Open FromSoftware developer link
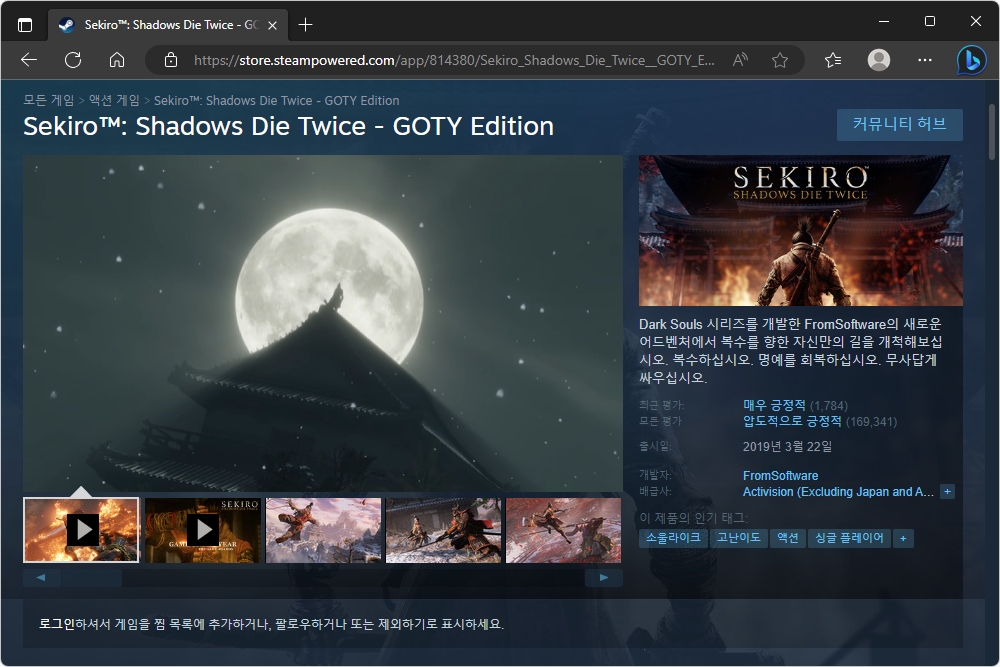The image size is (1000, 667). pos(781,476)
